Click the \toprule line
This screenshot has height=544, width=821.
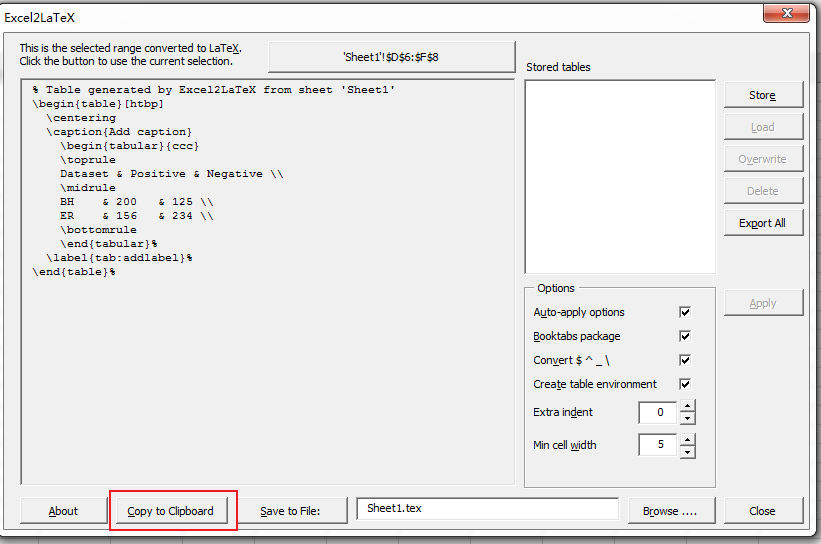[x=88, y=160]
